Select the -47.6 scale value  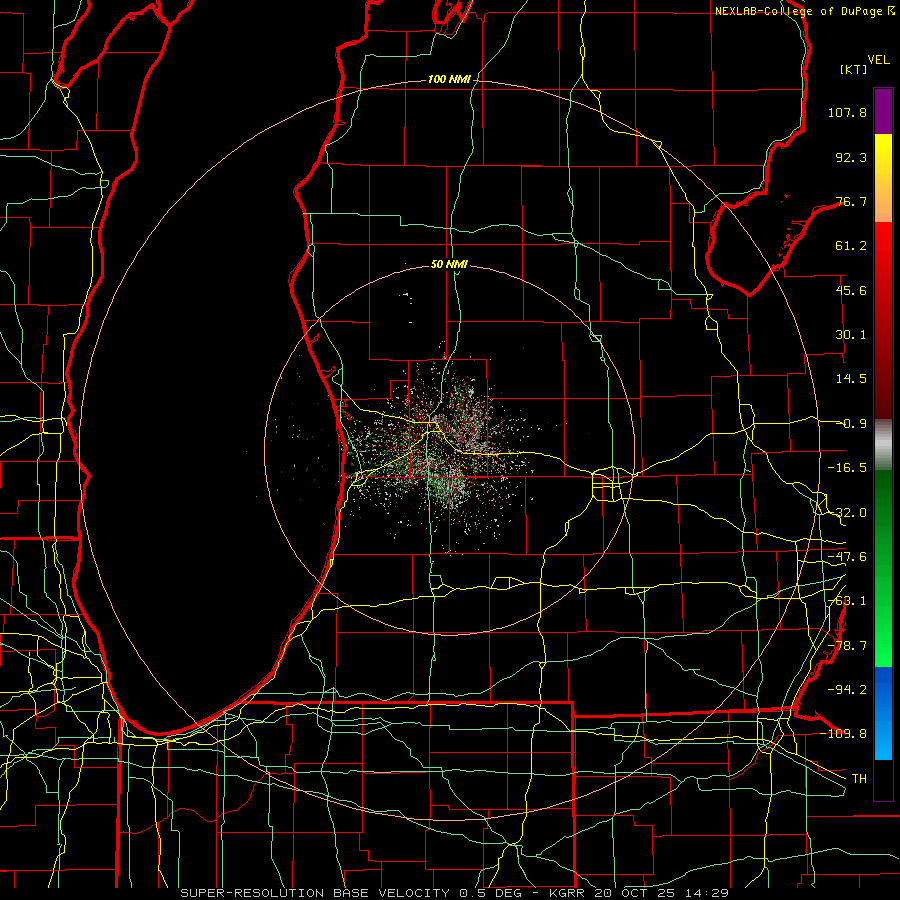(847, 557)
